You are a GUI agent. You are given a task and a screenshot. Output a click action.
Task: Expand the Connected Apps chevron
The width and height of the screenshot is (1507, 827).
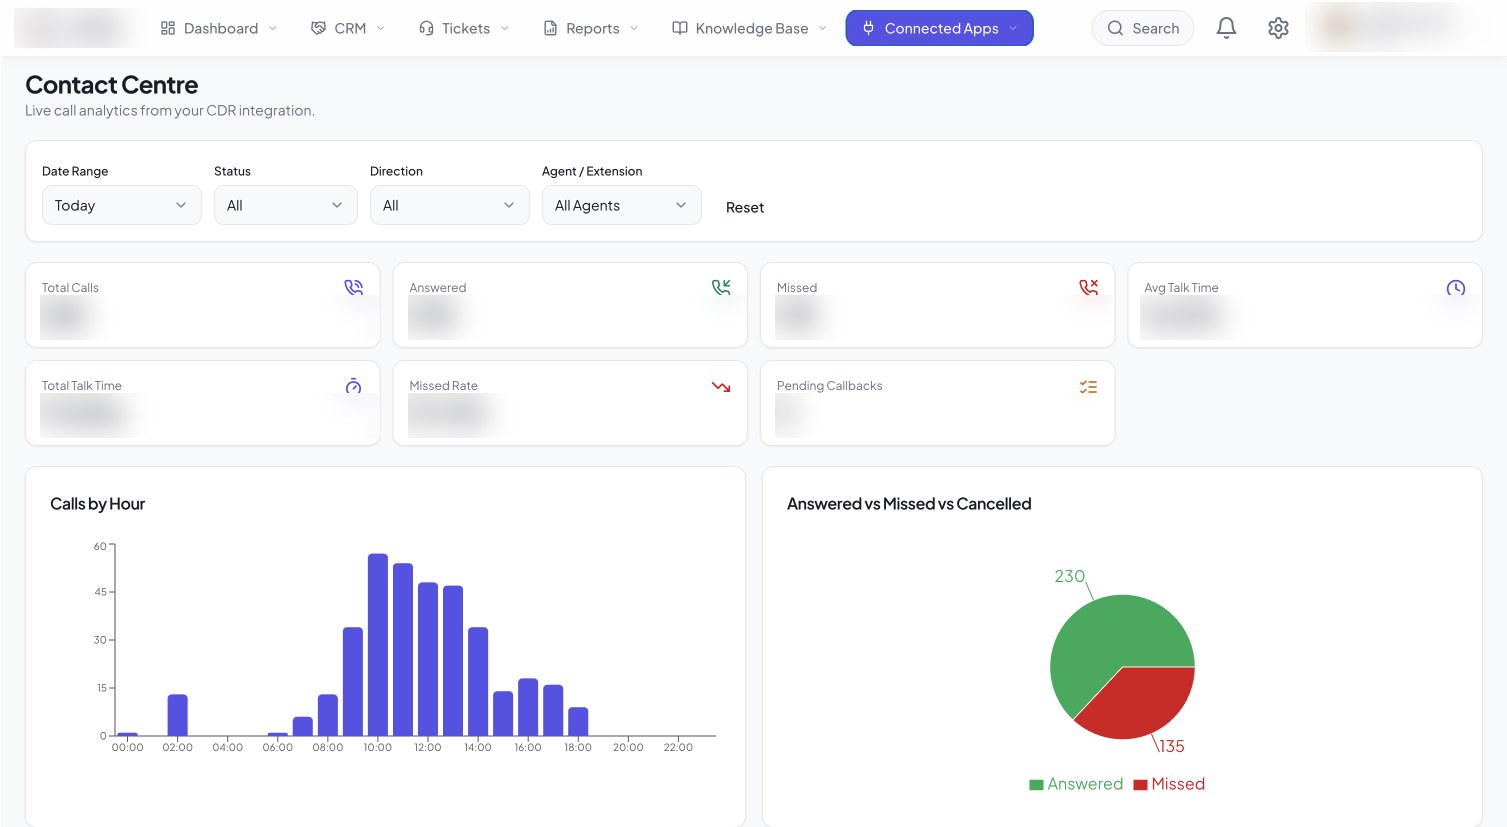[x=1013, y=28]
